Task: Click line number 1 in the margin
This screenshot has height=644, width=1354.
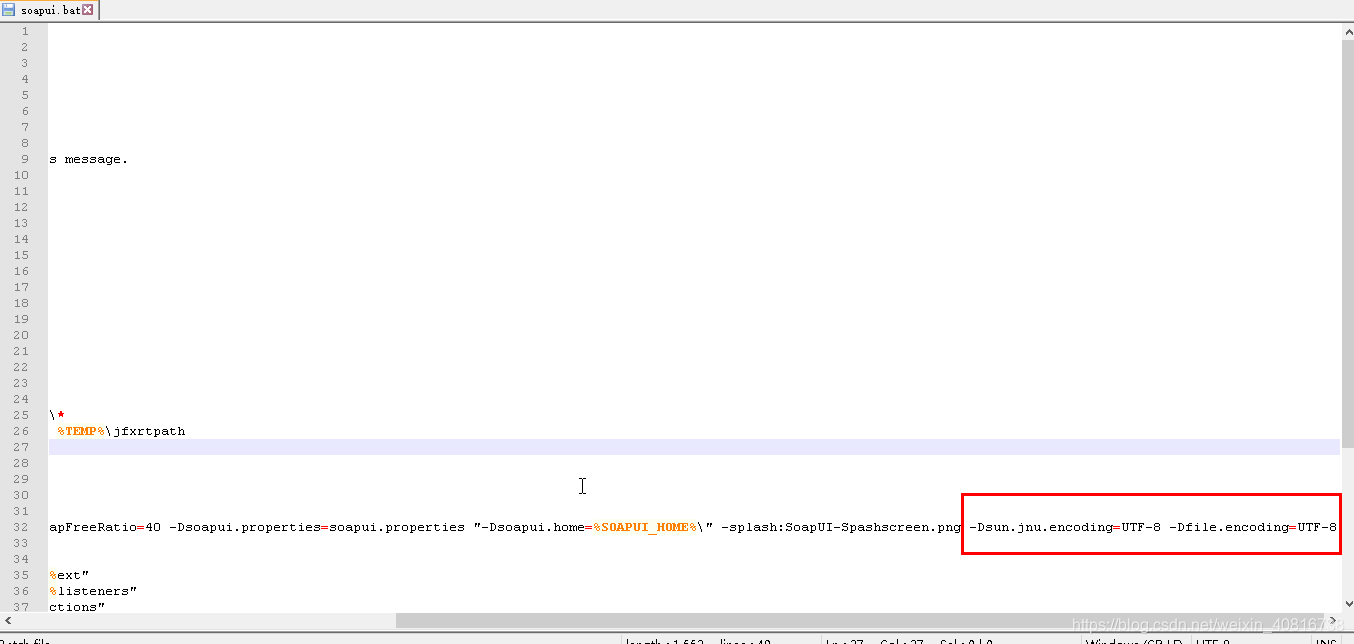Action: 25,31
